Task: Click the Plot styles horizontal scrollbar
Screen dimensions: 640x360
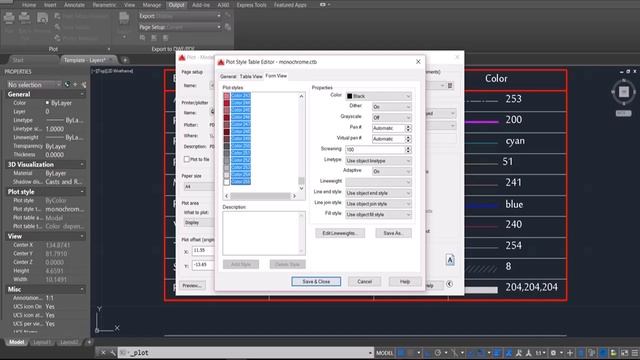Action: click(260, 196)
